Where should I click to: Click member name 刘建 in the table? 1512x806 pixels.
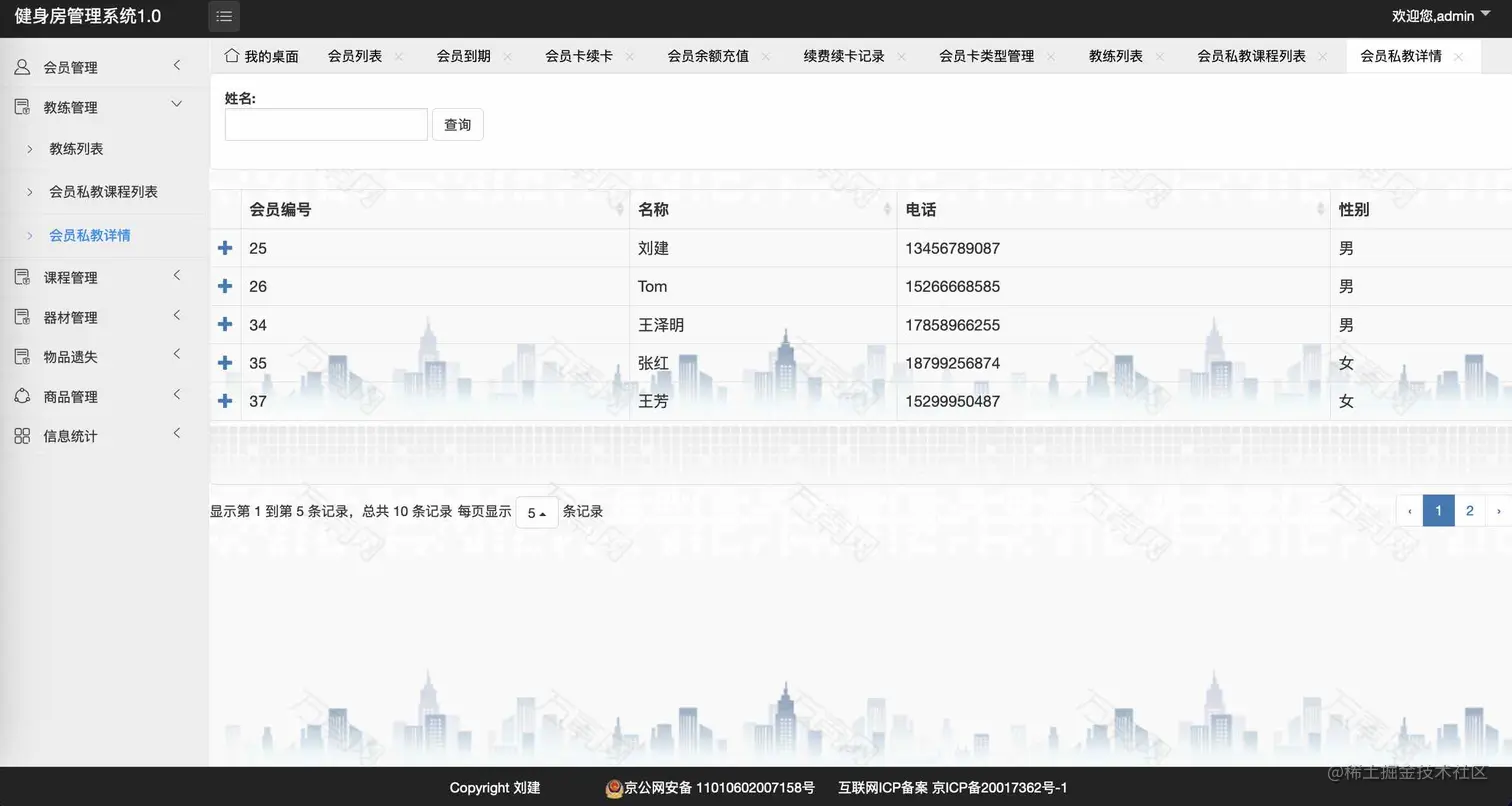point(654,248)
